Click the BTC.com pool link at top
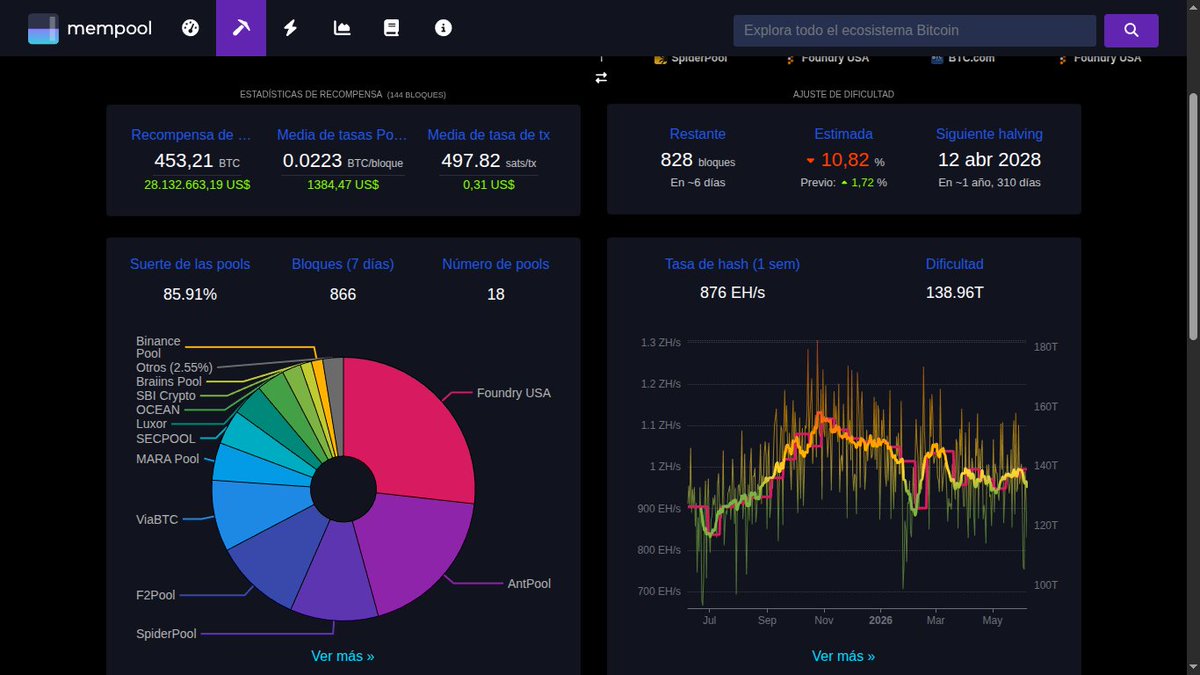Viewport: 1200px width, 675px height. 963,58
